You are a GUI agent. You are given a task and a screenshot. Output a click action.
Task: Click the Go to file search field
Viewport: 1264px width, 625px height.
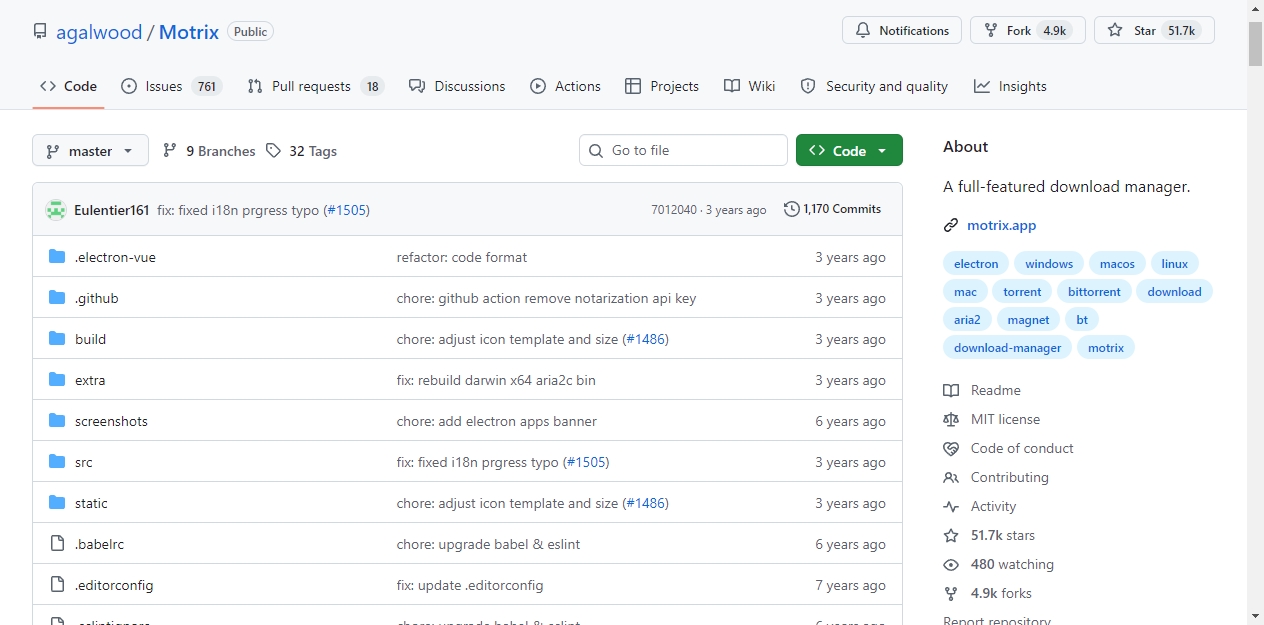[683, 150]
